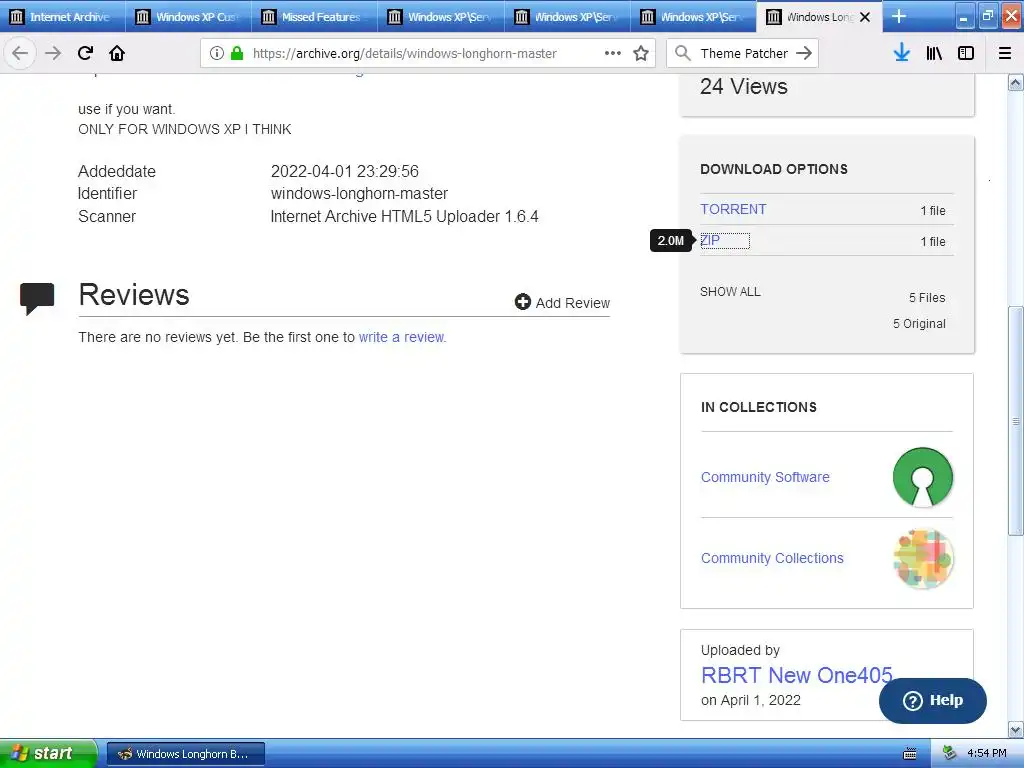Image resolution: width=1024 pixels, height=768 pixels.
Task: Switch to the Missed Features tab
Action: pyautogui.click(x=315, y=16)
